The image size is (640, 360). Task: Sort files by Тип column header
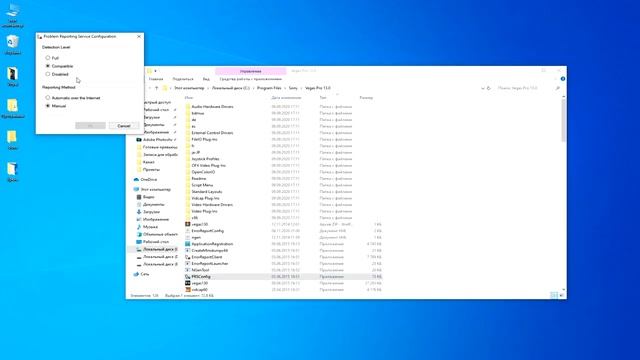[323, 98]
